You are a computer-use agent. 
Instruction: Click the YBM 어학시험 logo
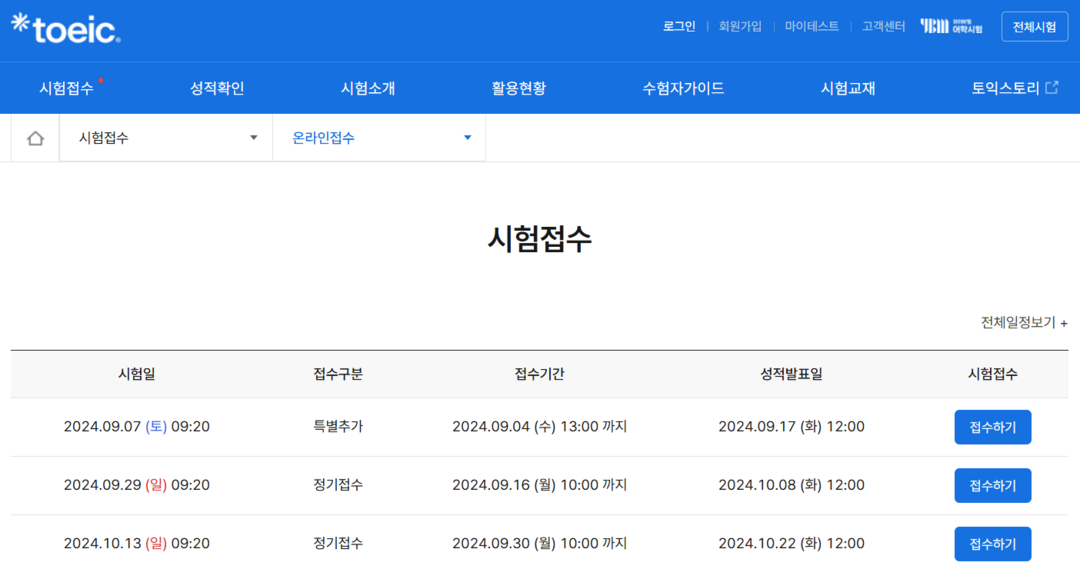coord(951,27)
